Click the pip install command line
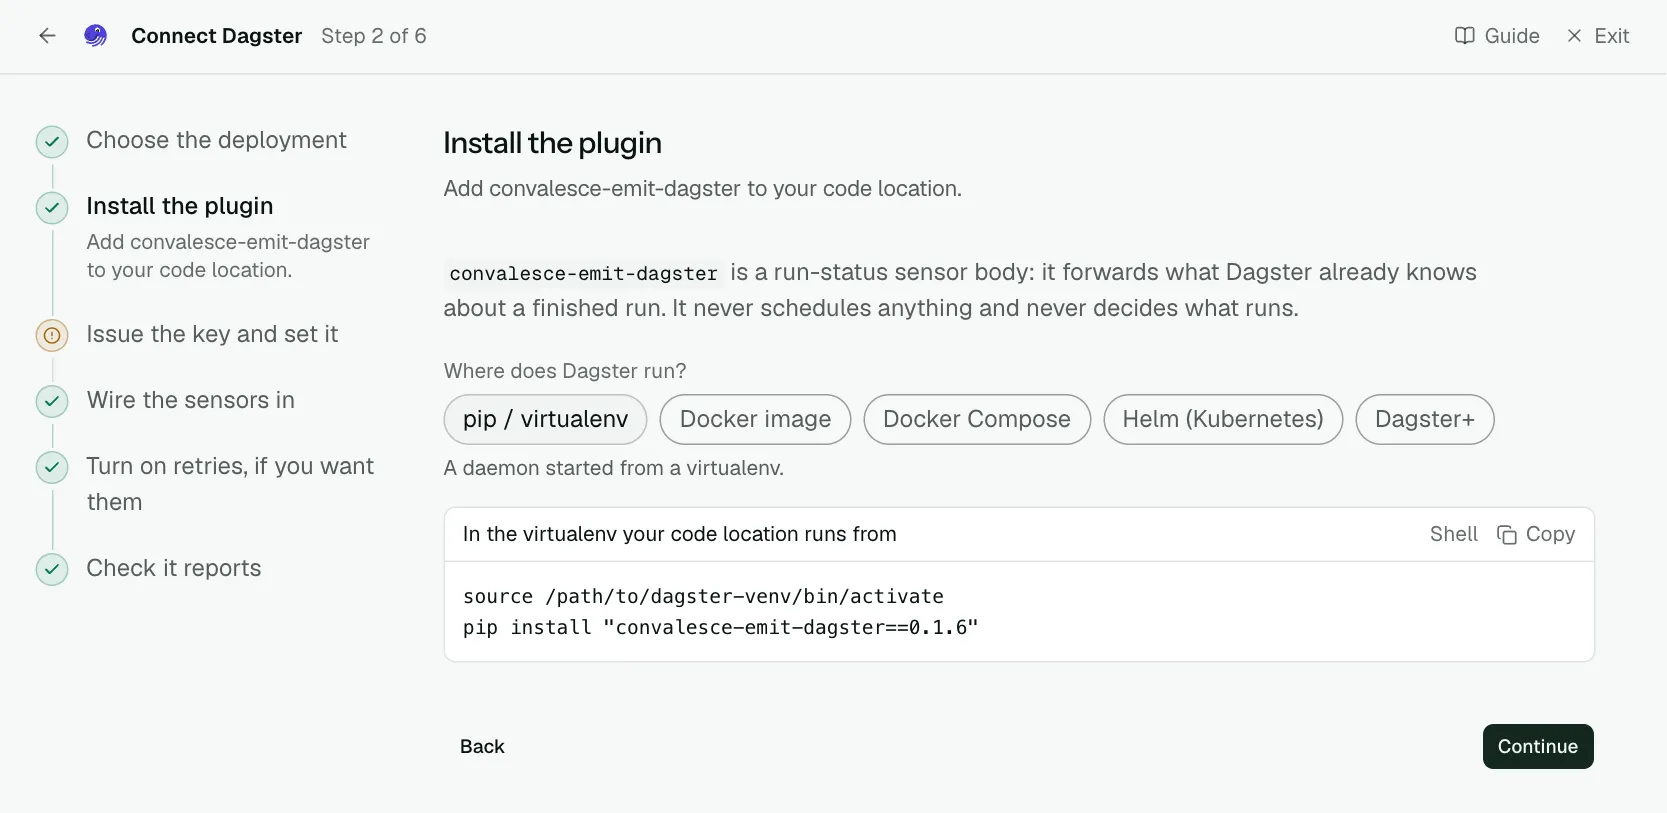Image resolution: width=1667 pixels, height=813 pixels. [720, 628]
